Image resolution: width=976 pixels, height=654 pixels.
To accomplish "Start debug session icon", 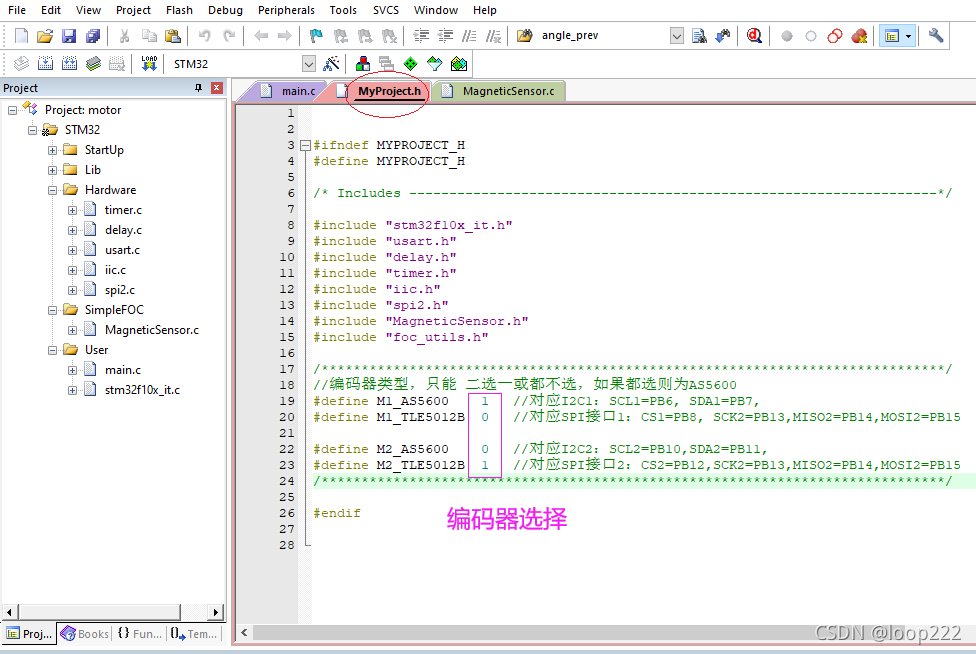I will pos(754,35).
